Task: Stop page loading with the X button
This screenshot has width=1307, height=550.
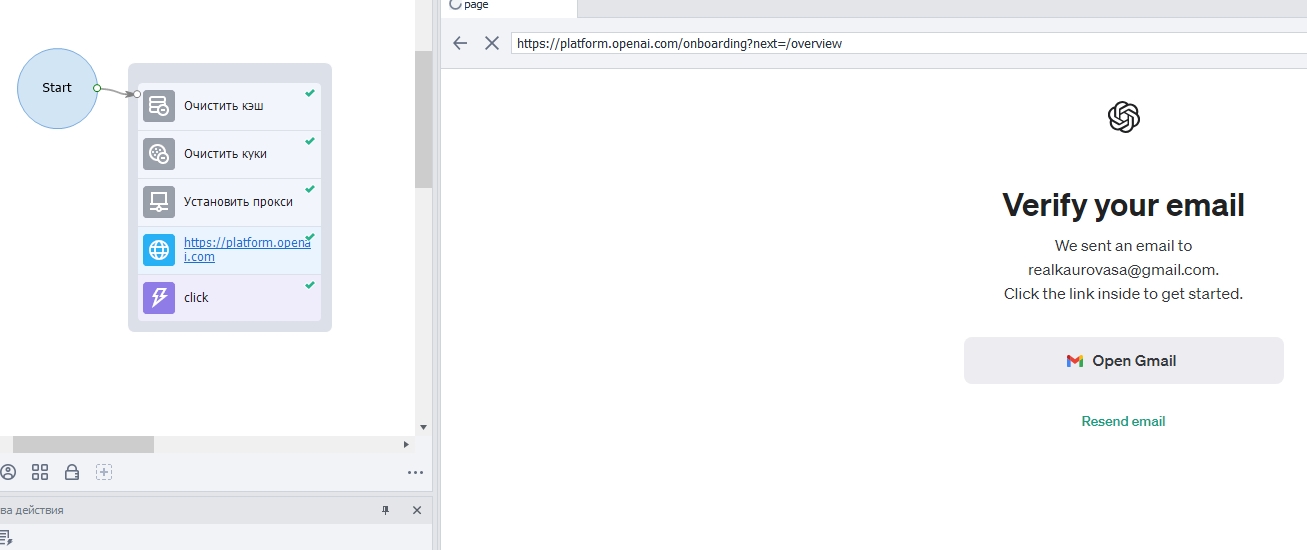Action: point(491,43)
